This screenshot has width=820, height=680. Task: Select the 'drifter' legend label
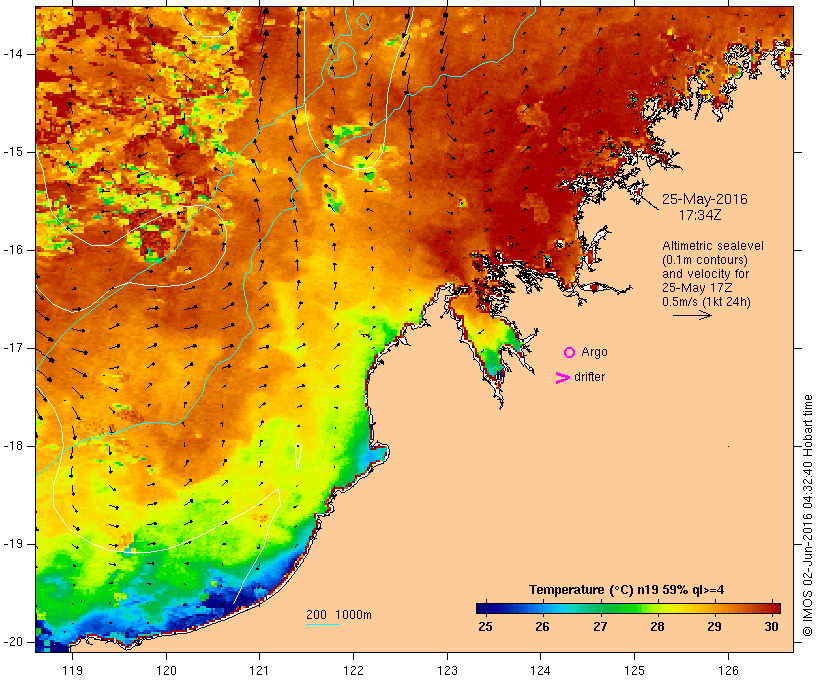(x=589, y=377)
